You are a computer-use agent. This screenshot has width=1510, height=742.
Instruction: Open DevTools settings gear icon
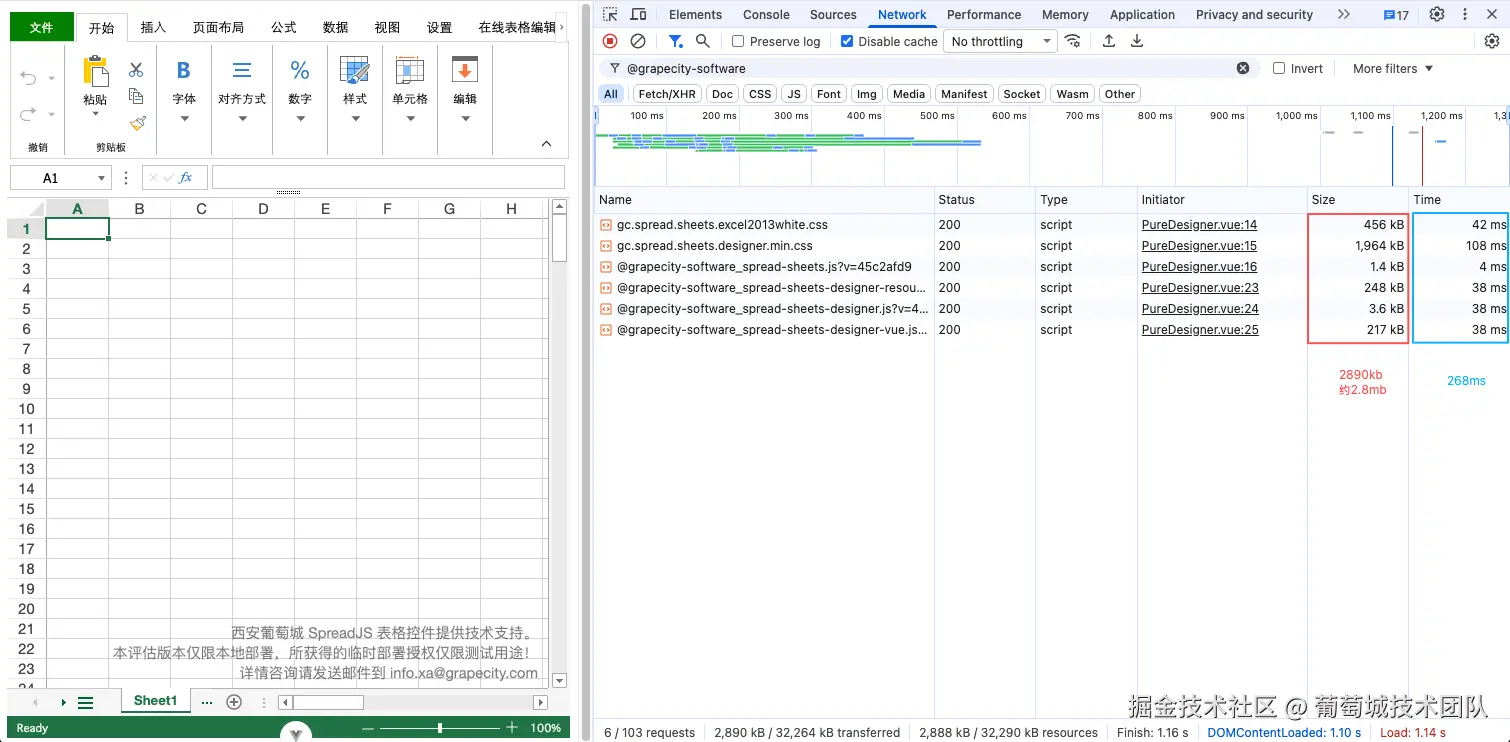tap(1437, 14)
